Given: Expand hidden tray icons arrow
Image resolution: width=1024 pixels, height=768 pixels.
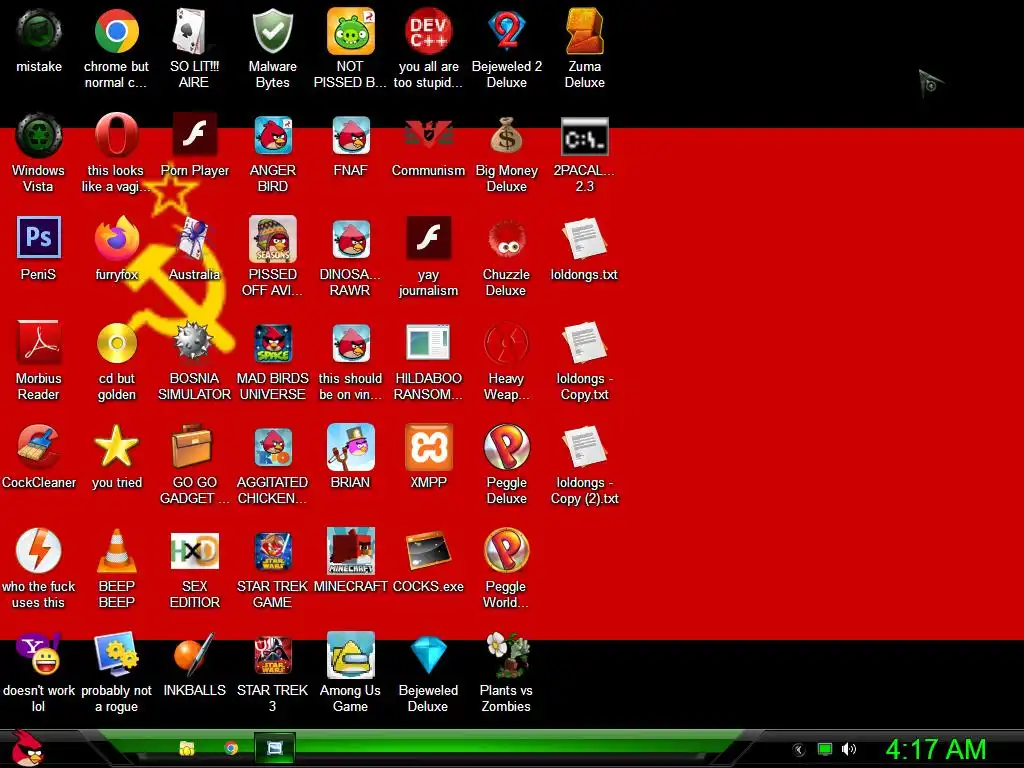Looking at the screenshot, I should (798, 750).
